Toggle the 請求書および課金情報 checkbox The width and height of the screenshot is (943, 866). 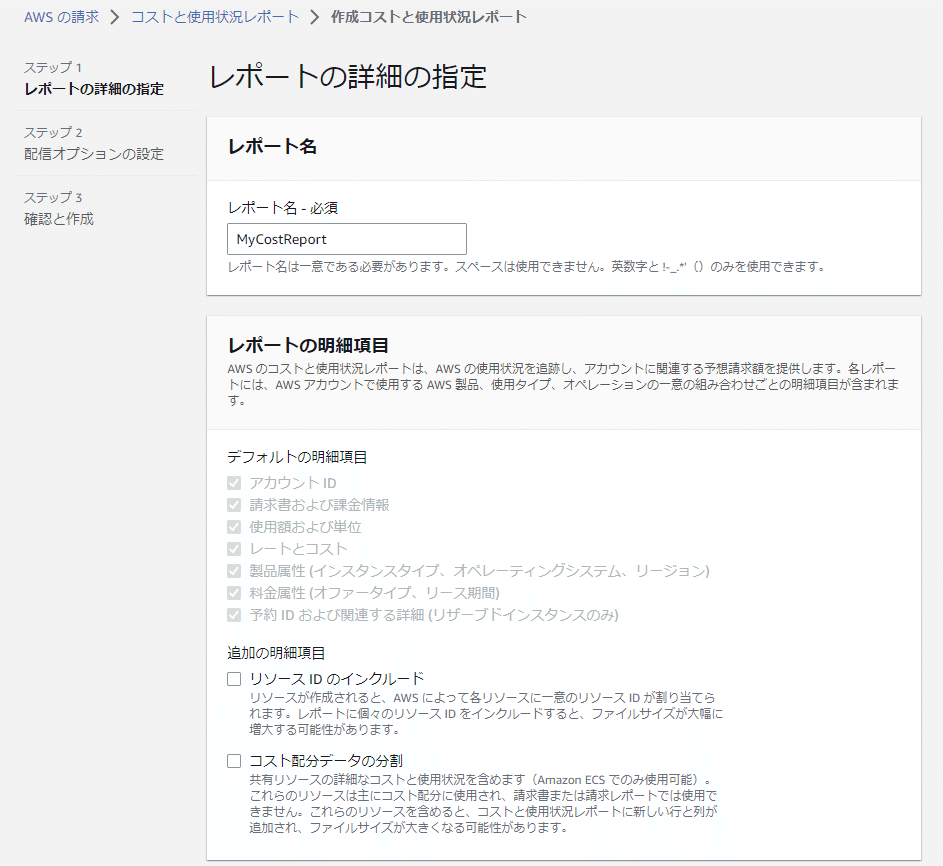(x=234, y=505)
